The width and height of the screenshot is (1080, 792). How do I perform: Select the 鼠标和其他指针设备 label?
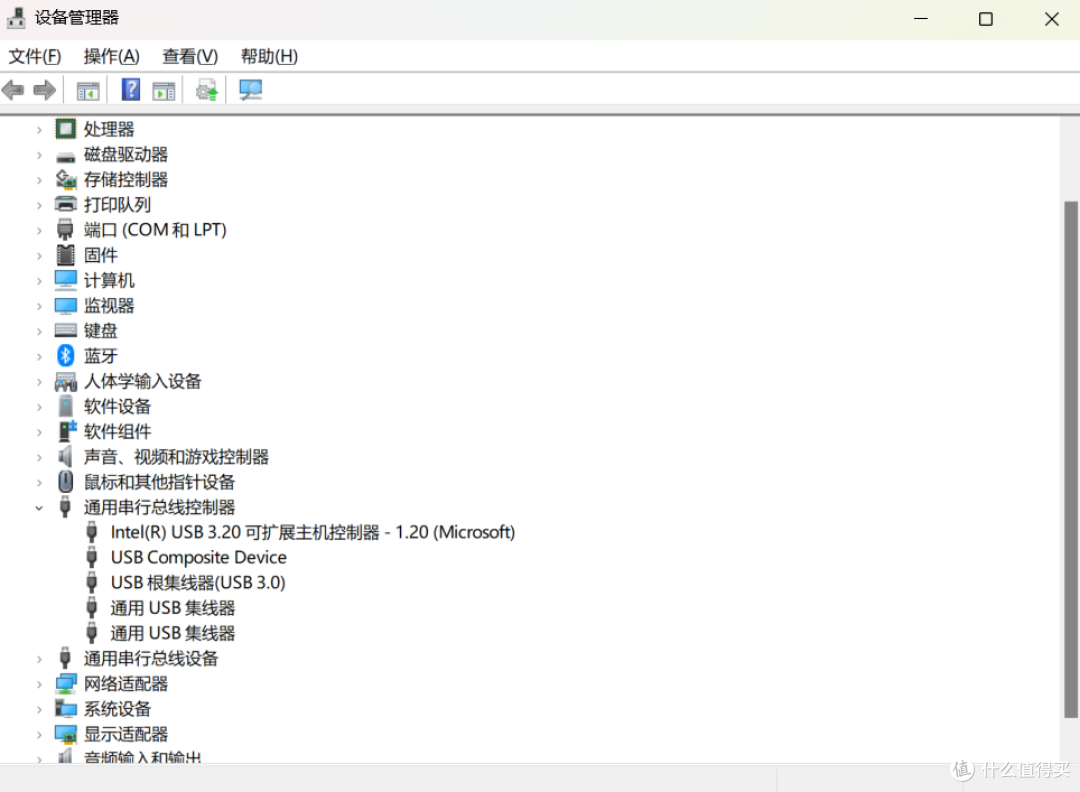coord(159,481)
